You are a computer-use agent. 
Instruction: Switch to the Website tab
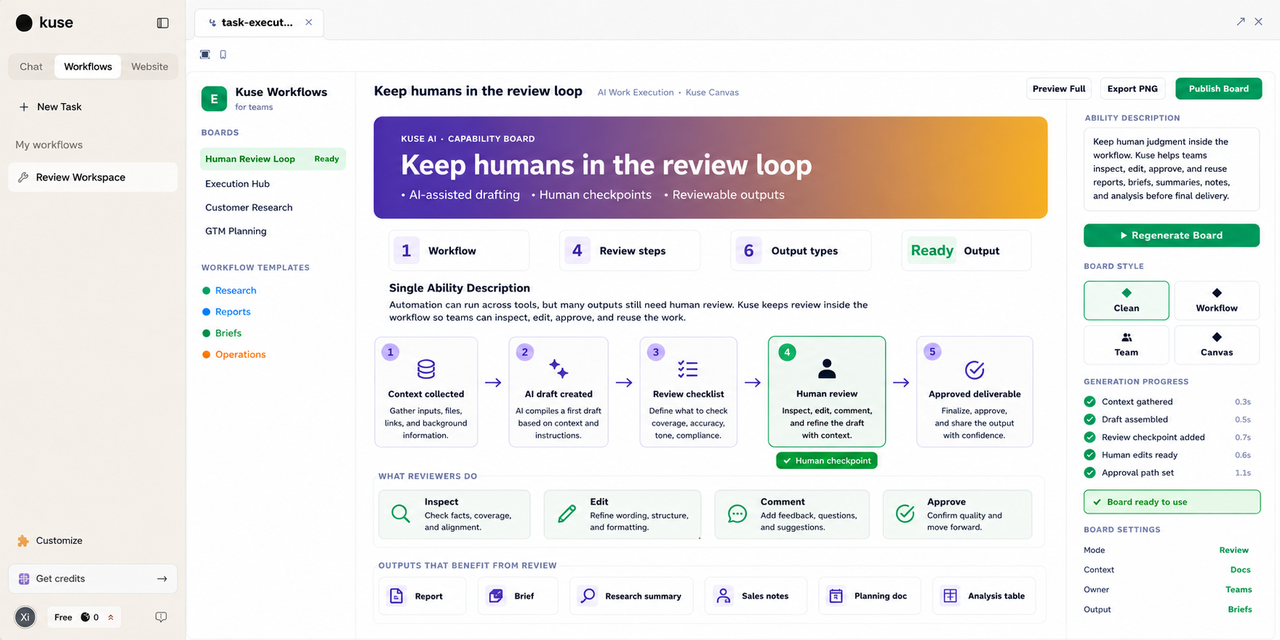coord(149,67)
